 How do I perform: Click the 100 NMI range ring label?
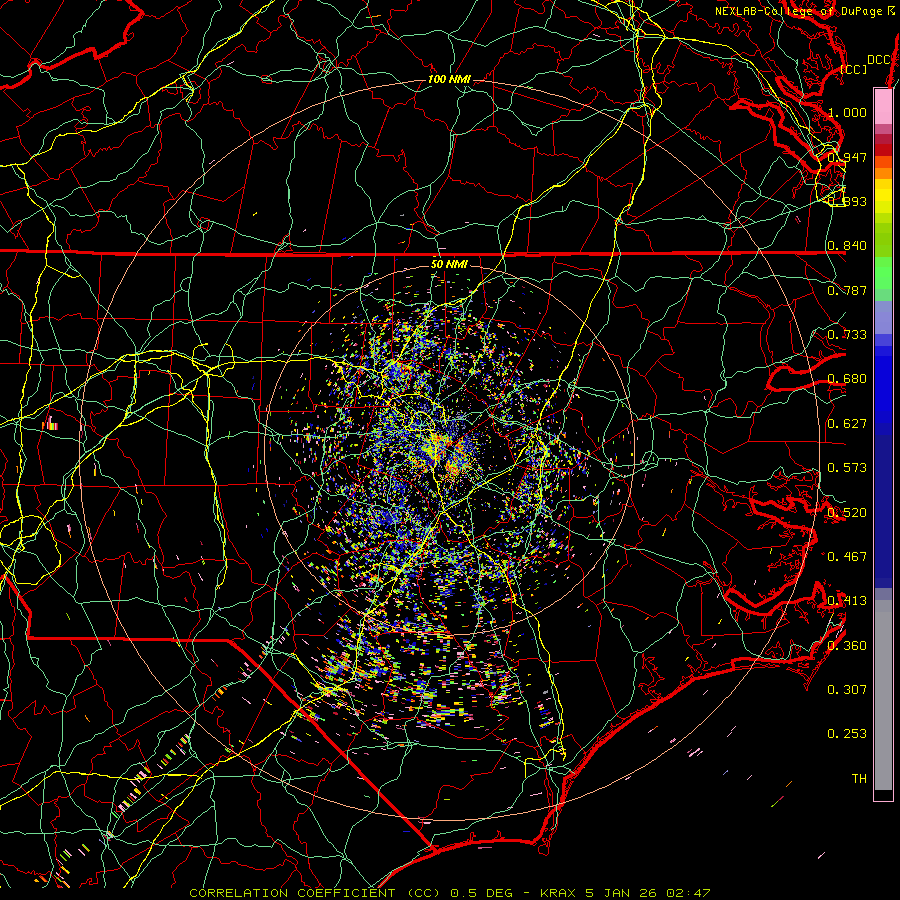click(449, 79)
